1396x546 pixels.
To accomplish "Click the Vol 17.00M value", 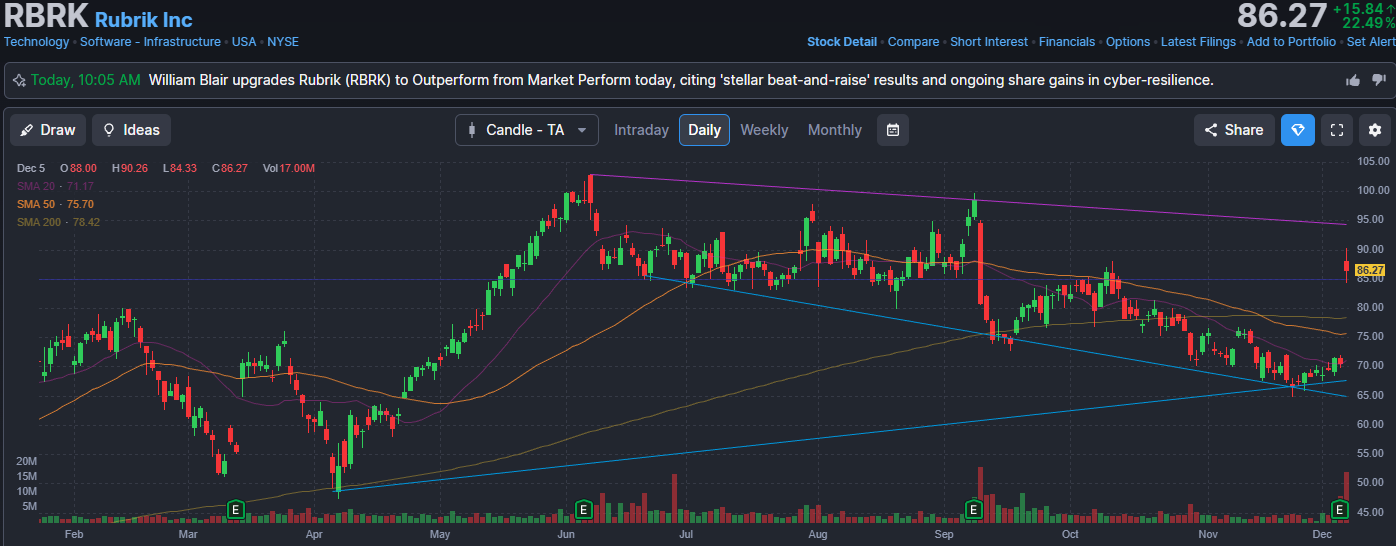I will (x=289, y=168).
